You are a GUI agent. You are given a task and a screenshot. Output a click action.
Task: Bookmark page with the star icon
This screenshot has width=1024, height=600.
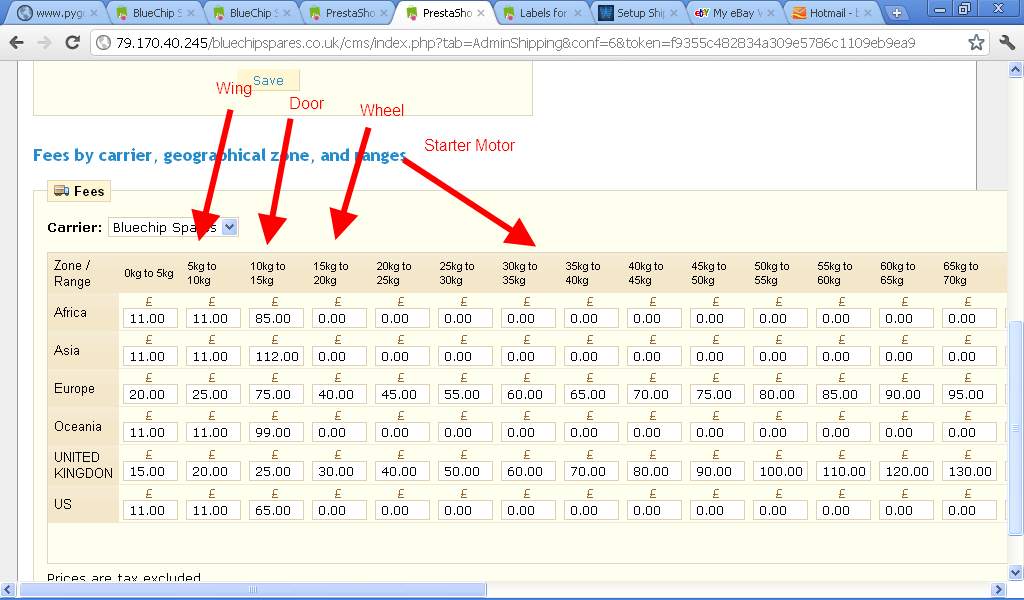pos(976,43)
